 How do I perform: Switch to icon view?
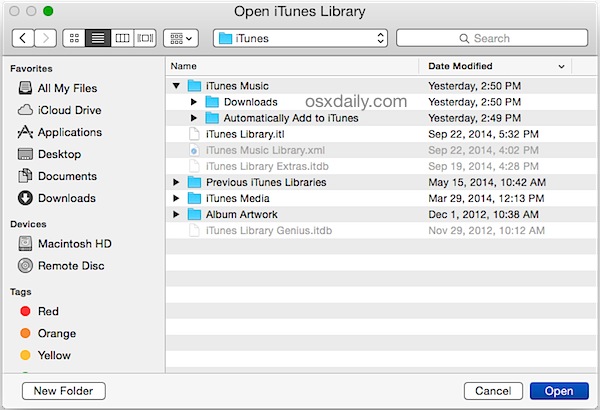[x=74, y=38]
